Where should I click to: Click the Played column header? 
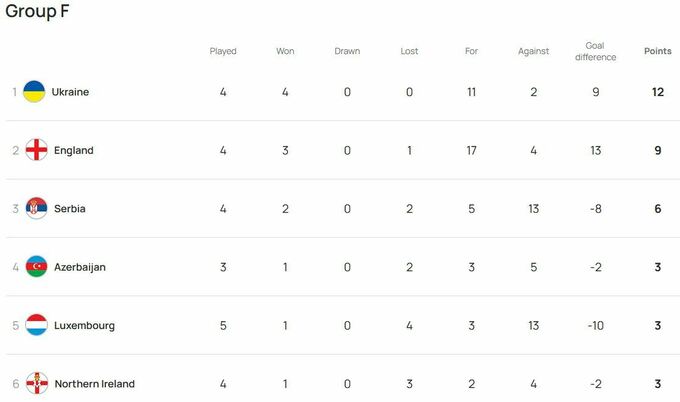point(223,51)
